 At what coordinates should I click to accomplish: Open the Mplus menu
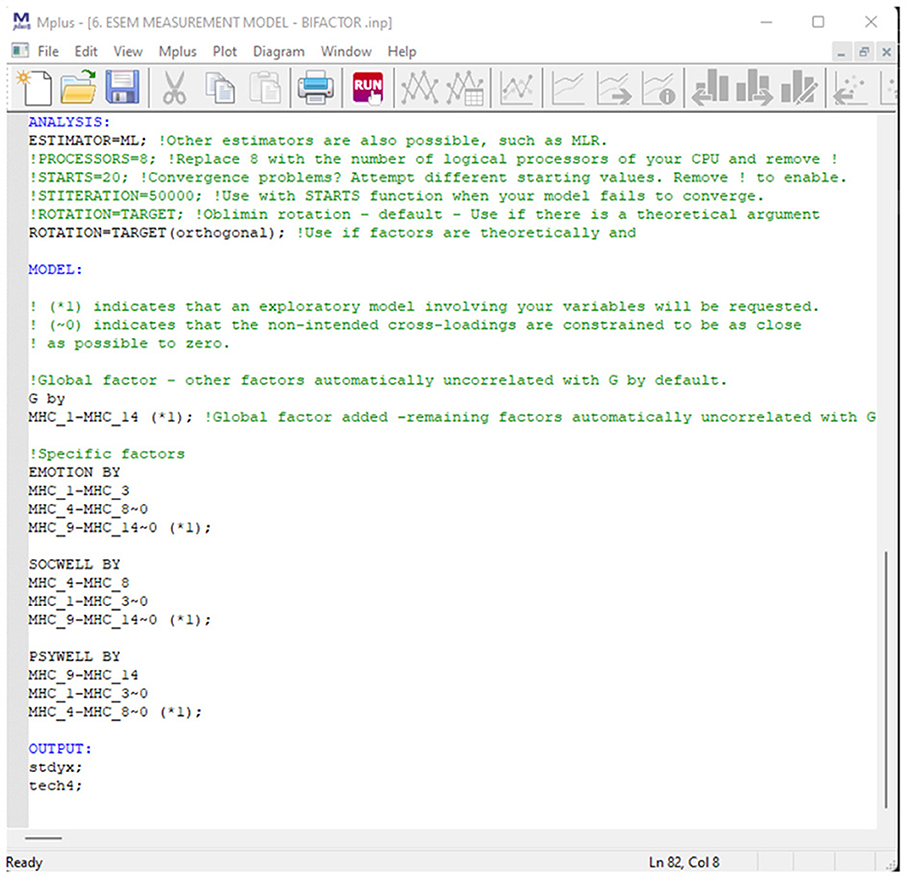178,51
